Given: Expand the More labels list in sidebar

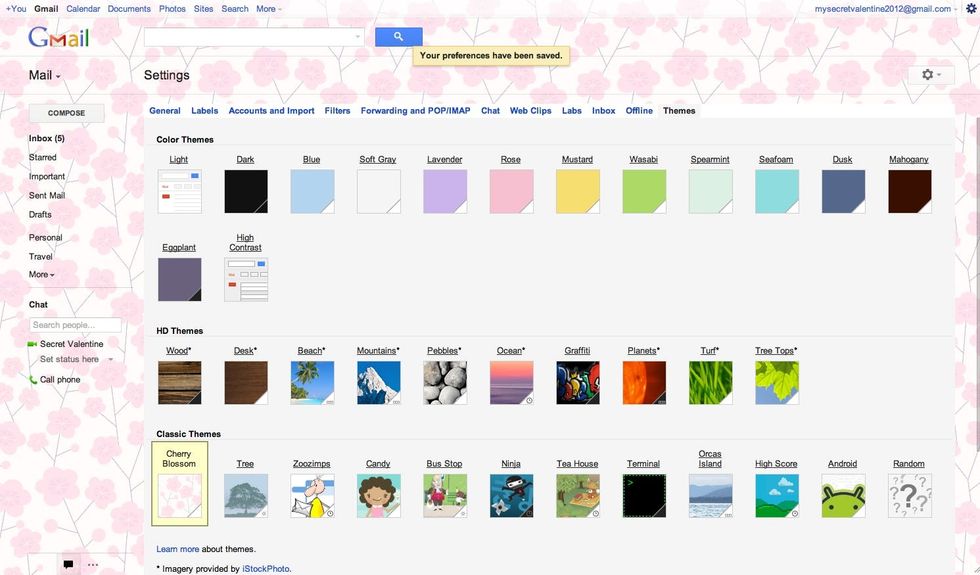Looking at the screenshot, I should coord(41,275).
